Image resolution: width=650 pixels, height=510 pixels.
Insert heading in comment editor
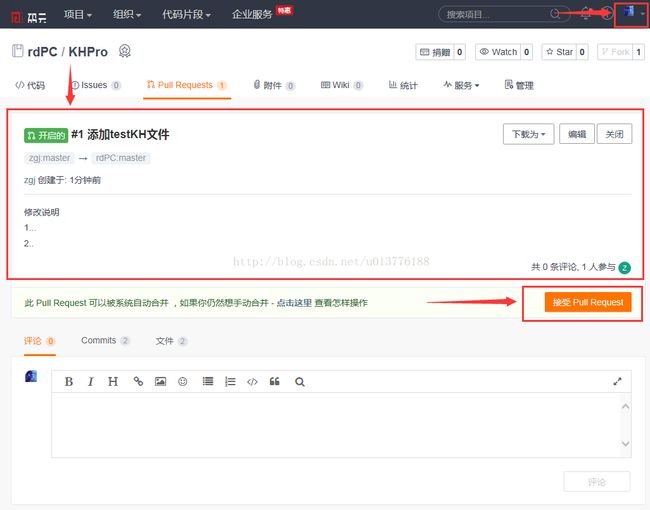point(113,381)
